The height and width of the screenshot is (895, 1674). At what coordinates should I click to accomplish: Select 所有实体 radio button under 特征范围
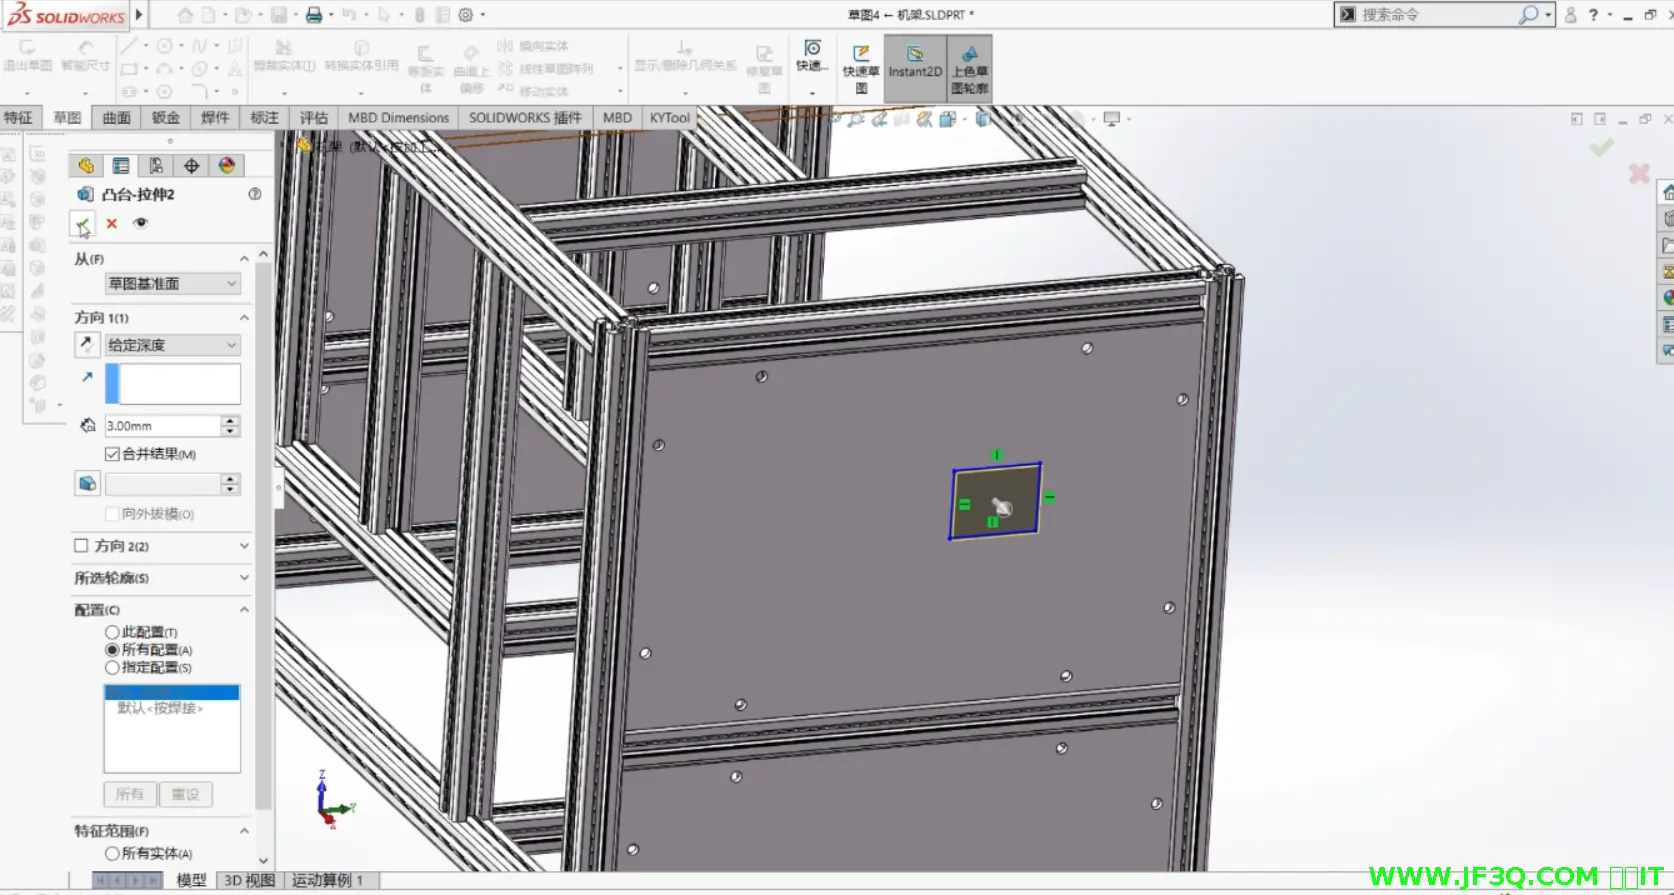pos(112,854)
